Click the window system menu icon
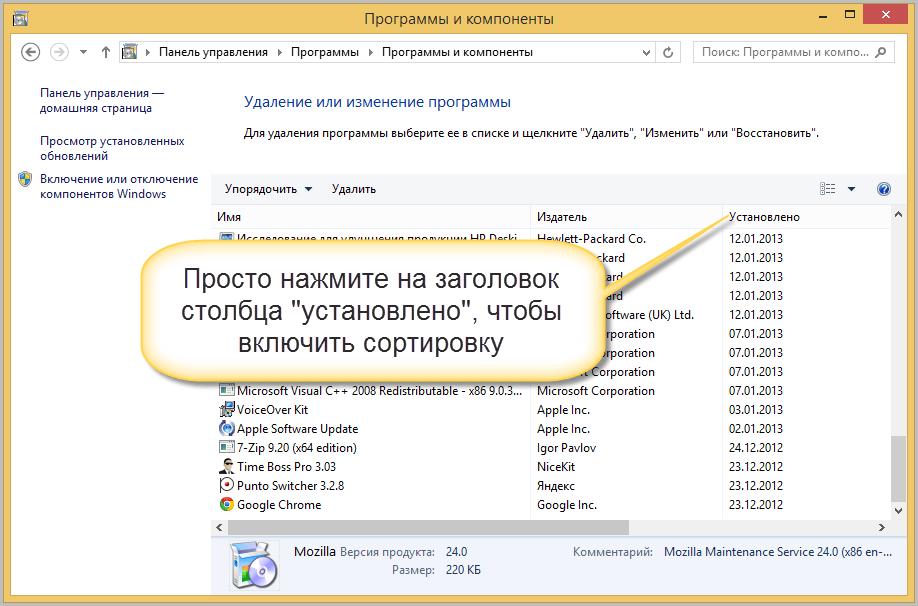The height and width of the screenshot is (606, 918). (21, 19)
